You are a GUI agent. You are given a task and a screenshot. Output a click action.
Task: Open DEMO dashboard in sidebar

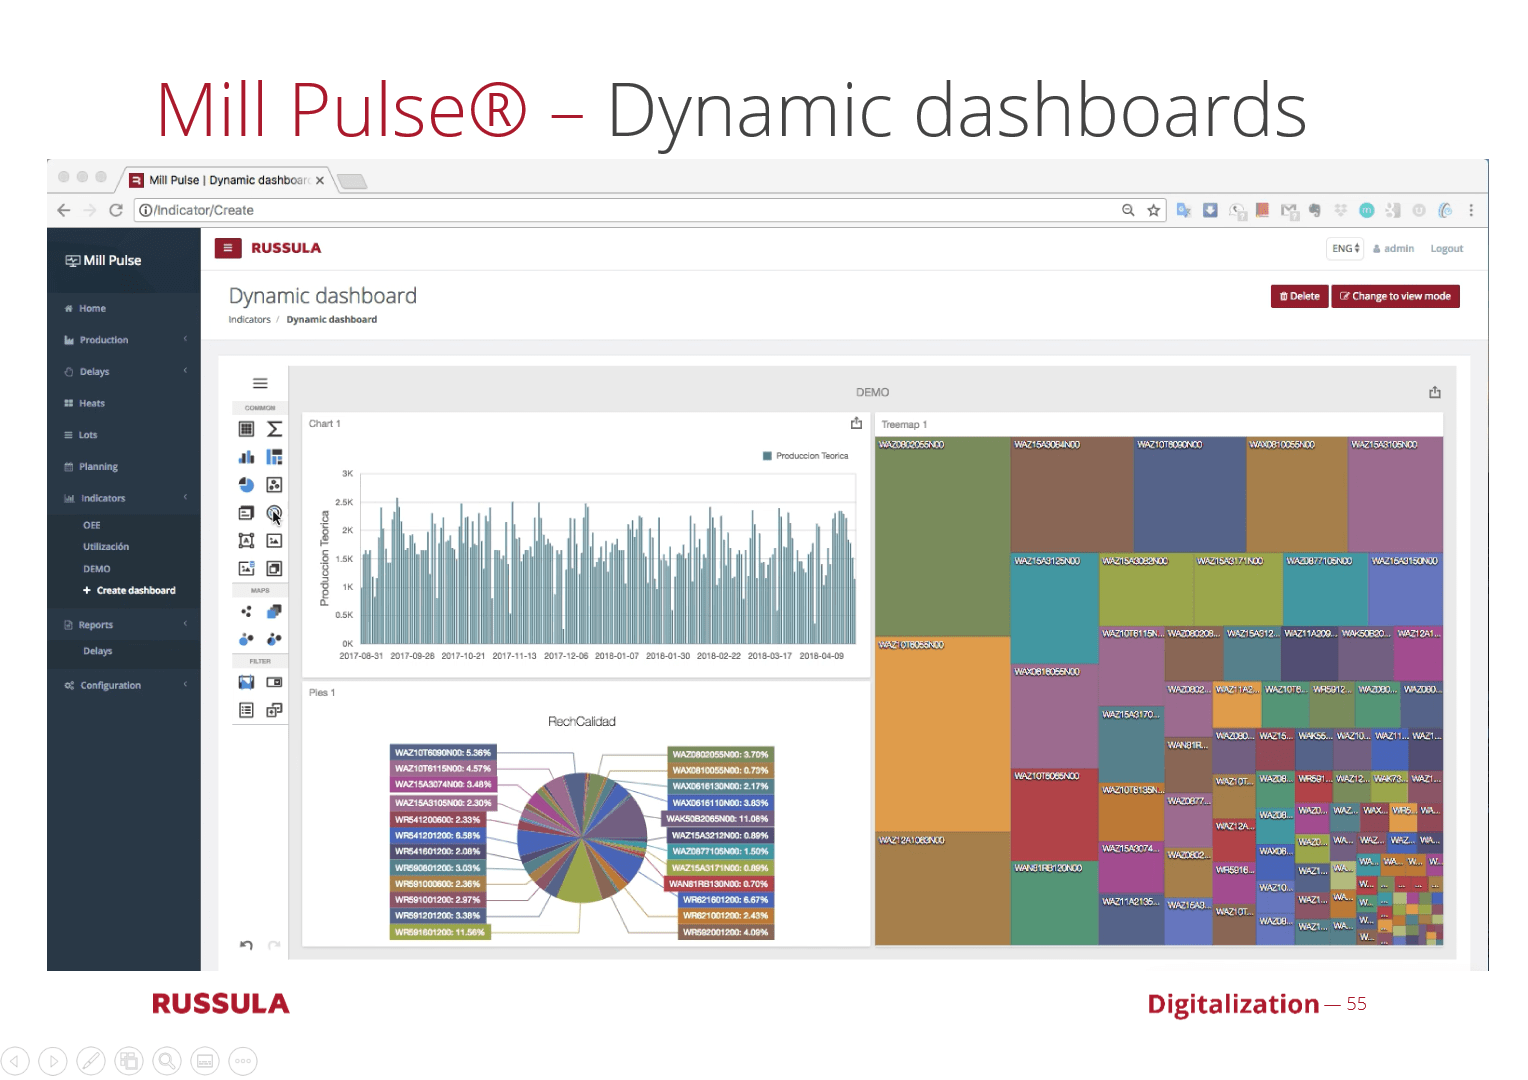97,569
